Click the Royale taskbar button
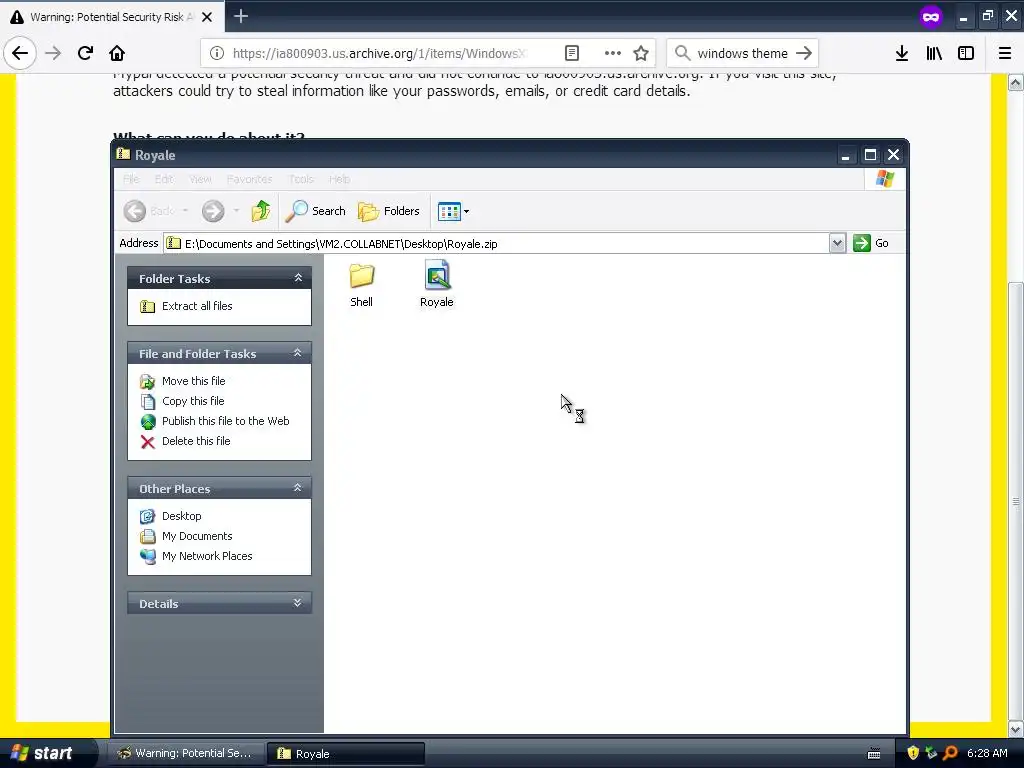Viewport: 1024px width, 768px height. pyautogui.click(x=345, y=753)
